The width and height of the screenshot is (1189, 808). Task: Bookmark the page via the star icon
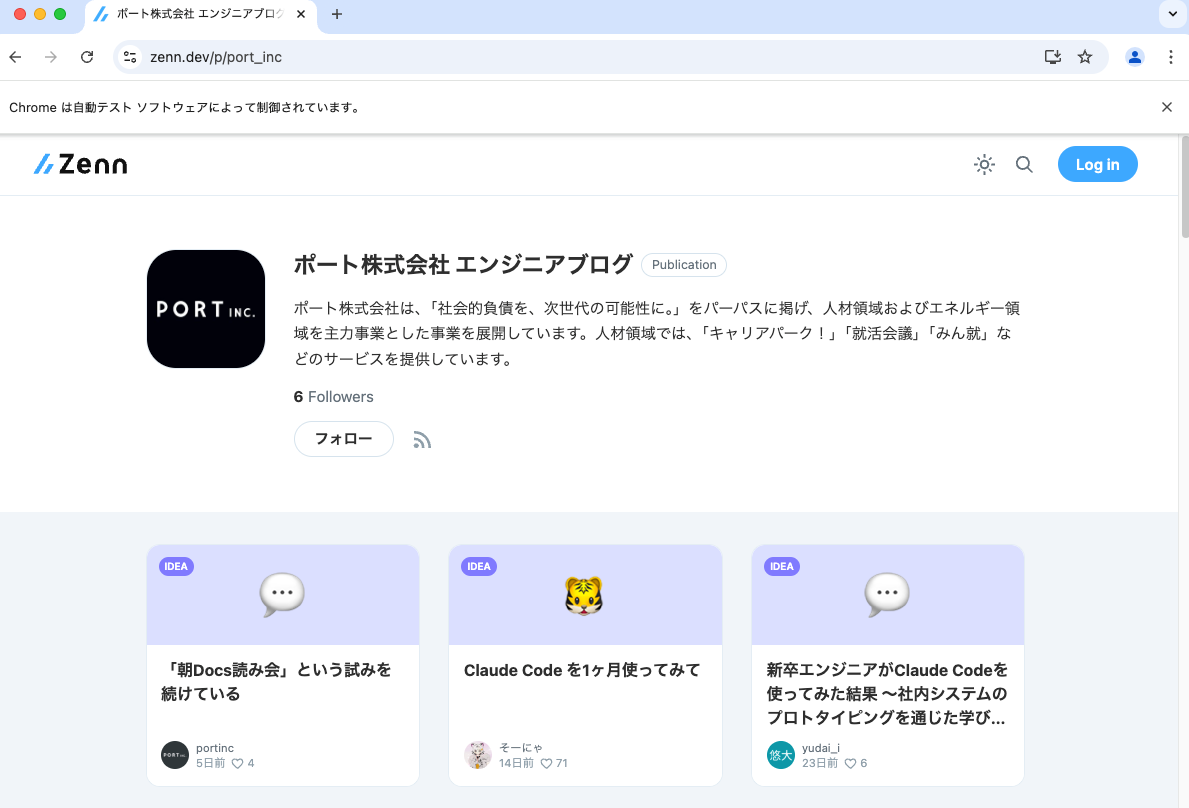[x=1085, y=57]
